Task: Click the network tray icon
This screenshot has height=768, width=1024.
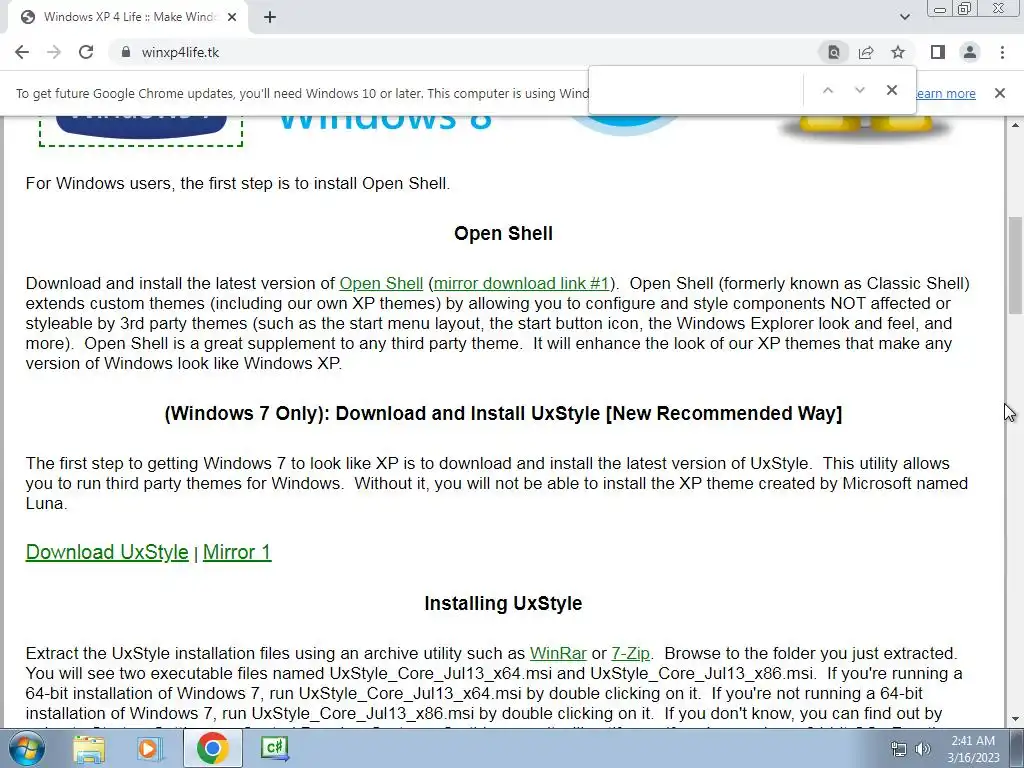Action: (x=899, y=749)
